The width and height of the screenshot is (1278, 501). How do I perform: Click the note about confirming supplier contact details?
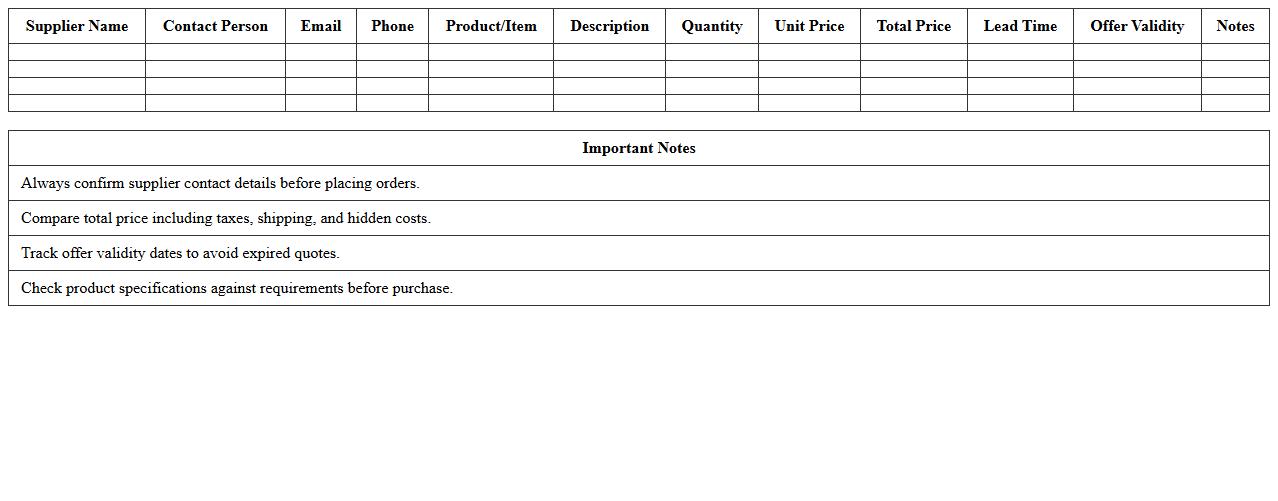point(220,183)
